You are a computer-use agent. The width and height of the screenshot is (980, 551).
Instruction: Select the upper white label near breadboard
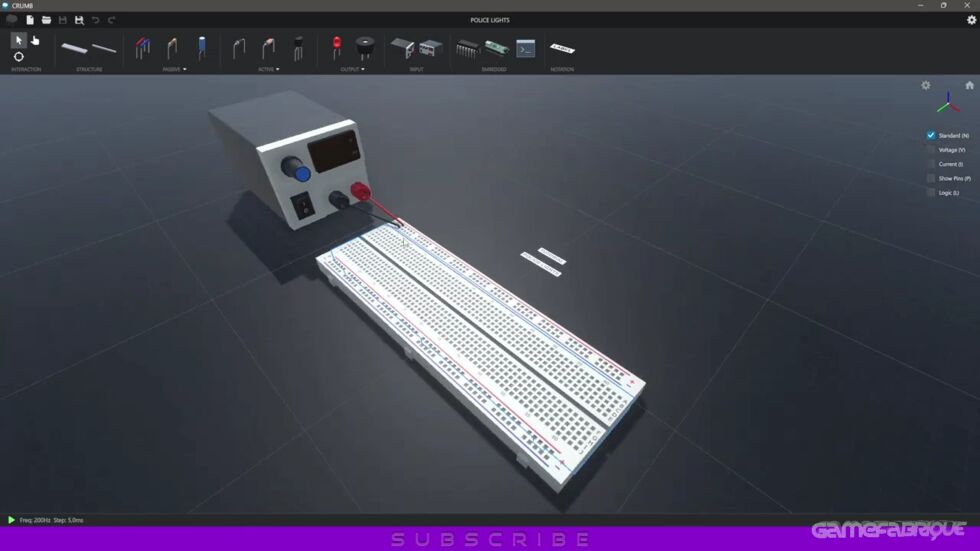[x=552, y=256]
